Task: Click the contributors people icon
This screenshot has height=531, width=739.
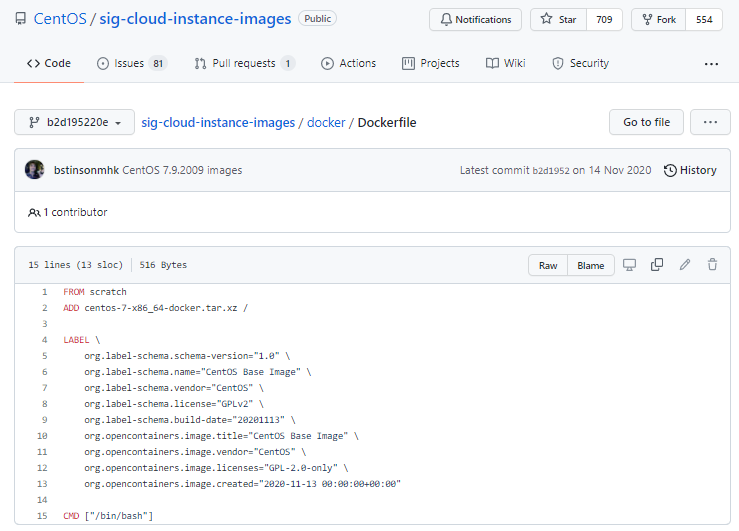Action: point(34,212)
